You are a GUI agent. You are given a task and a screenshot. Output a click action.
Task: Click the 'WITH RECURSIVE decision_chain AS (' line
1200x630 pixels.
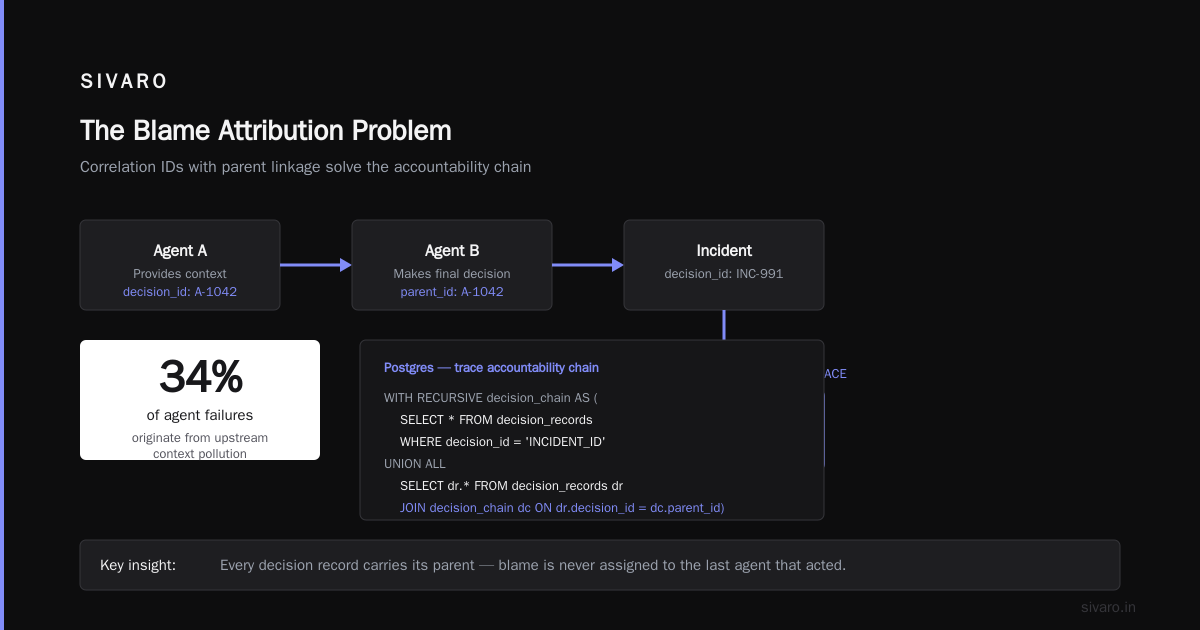click(x=490, y=397)
